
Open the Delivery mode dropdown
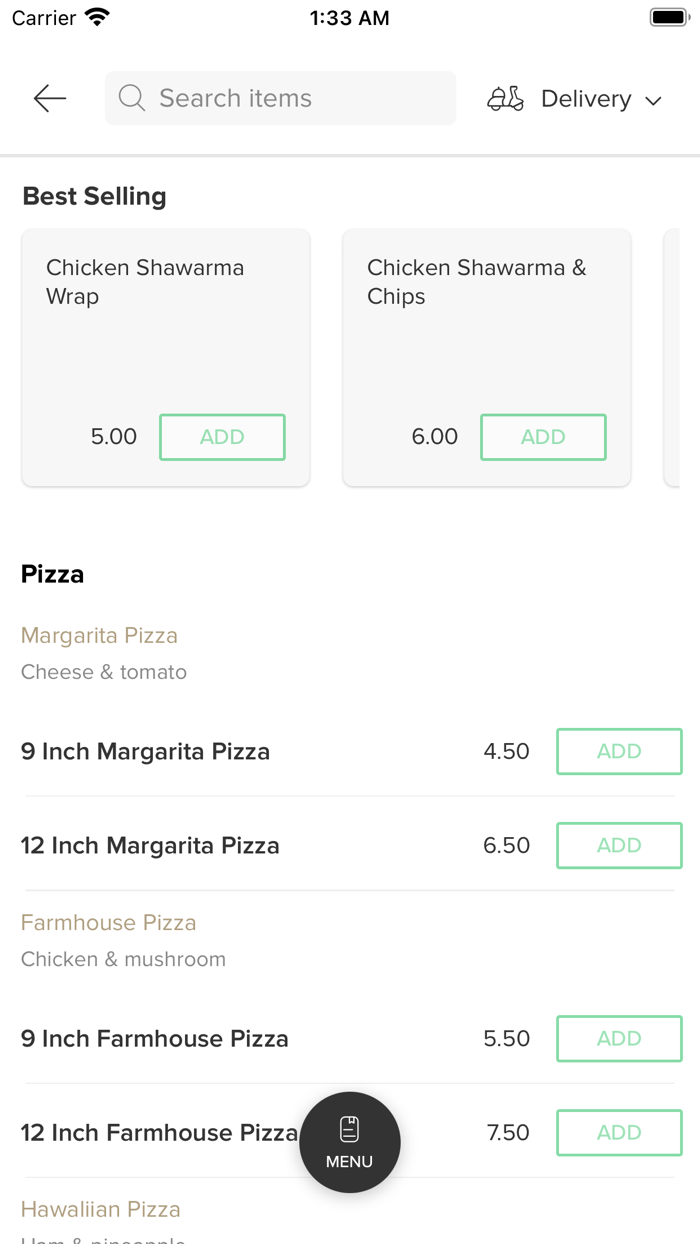575,99
